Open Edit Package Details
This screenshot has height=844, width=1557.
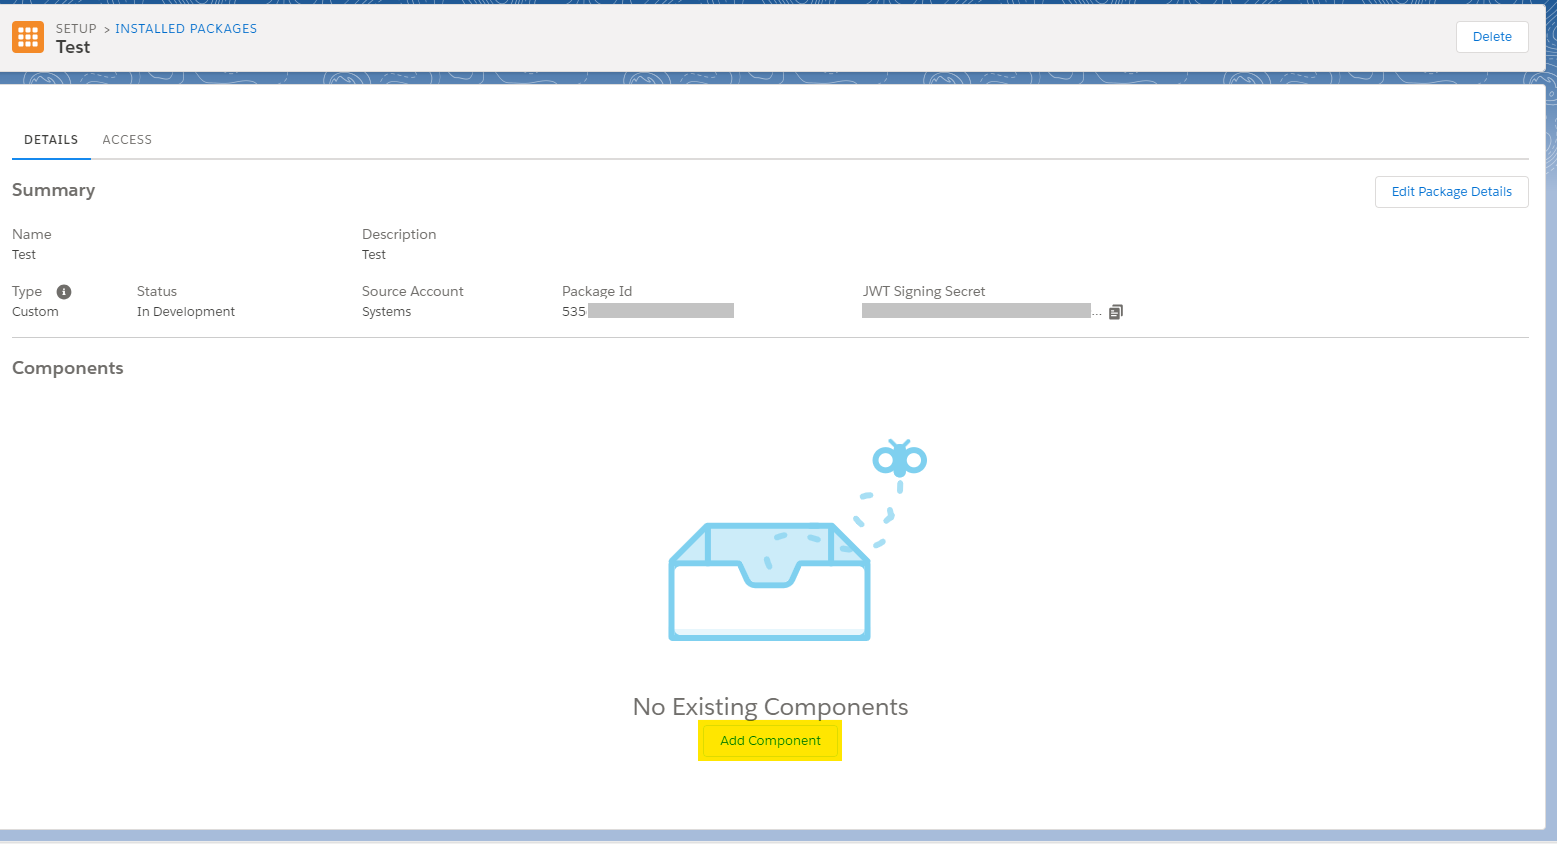[1451, 191]
